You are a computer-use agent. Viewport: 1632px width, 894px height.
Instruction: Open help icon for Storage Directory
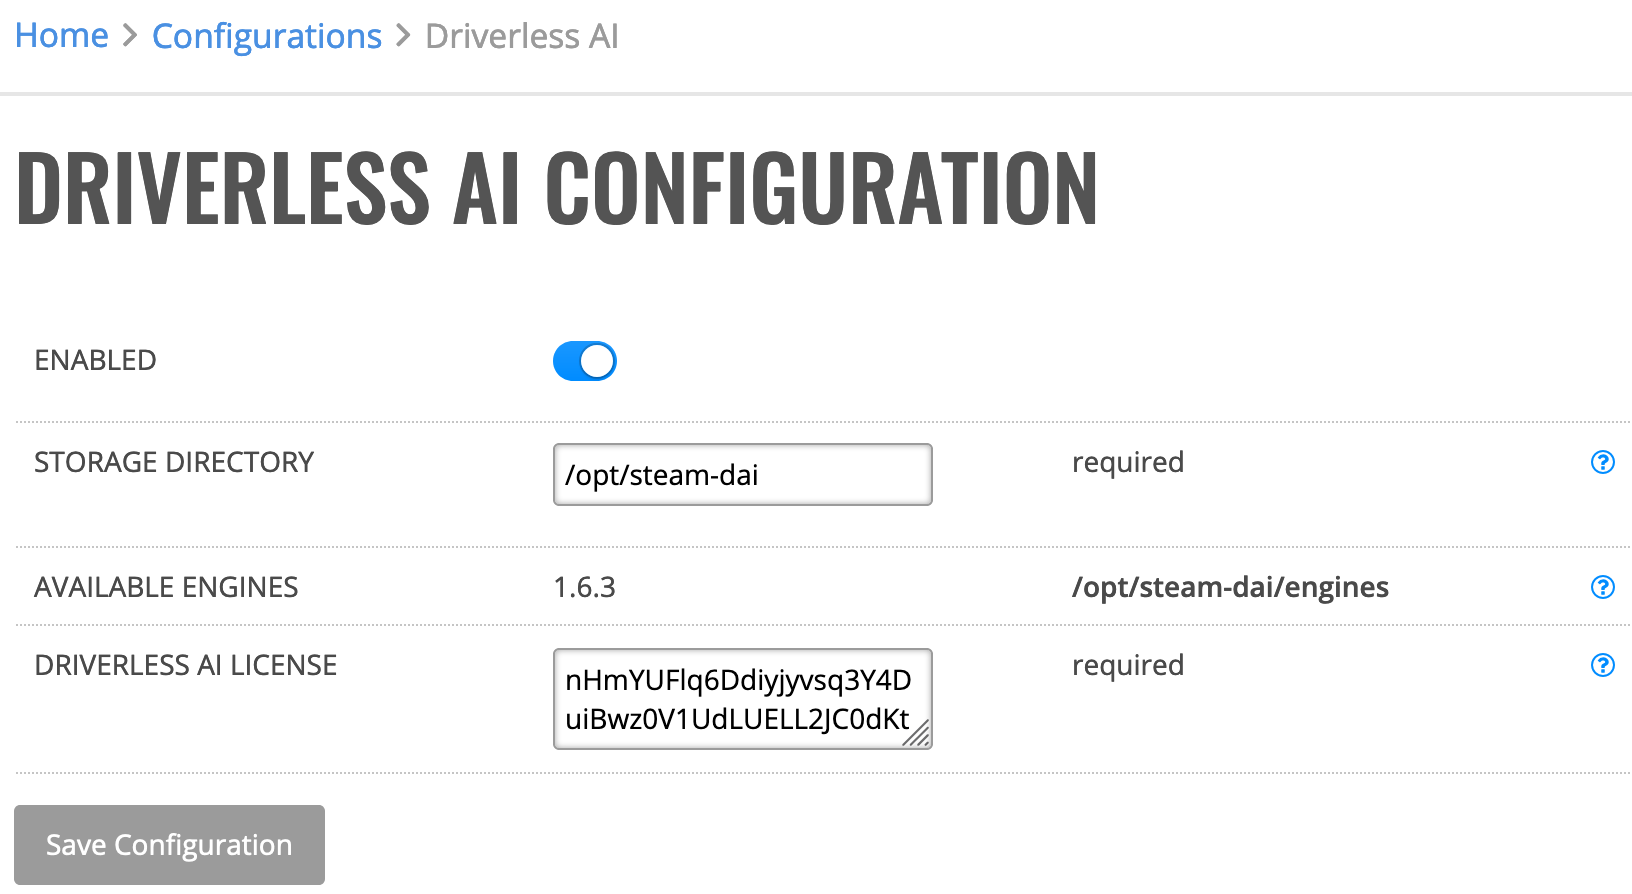[1602, 462]
